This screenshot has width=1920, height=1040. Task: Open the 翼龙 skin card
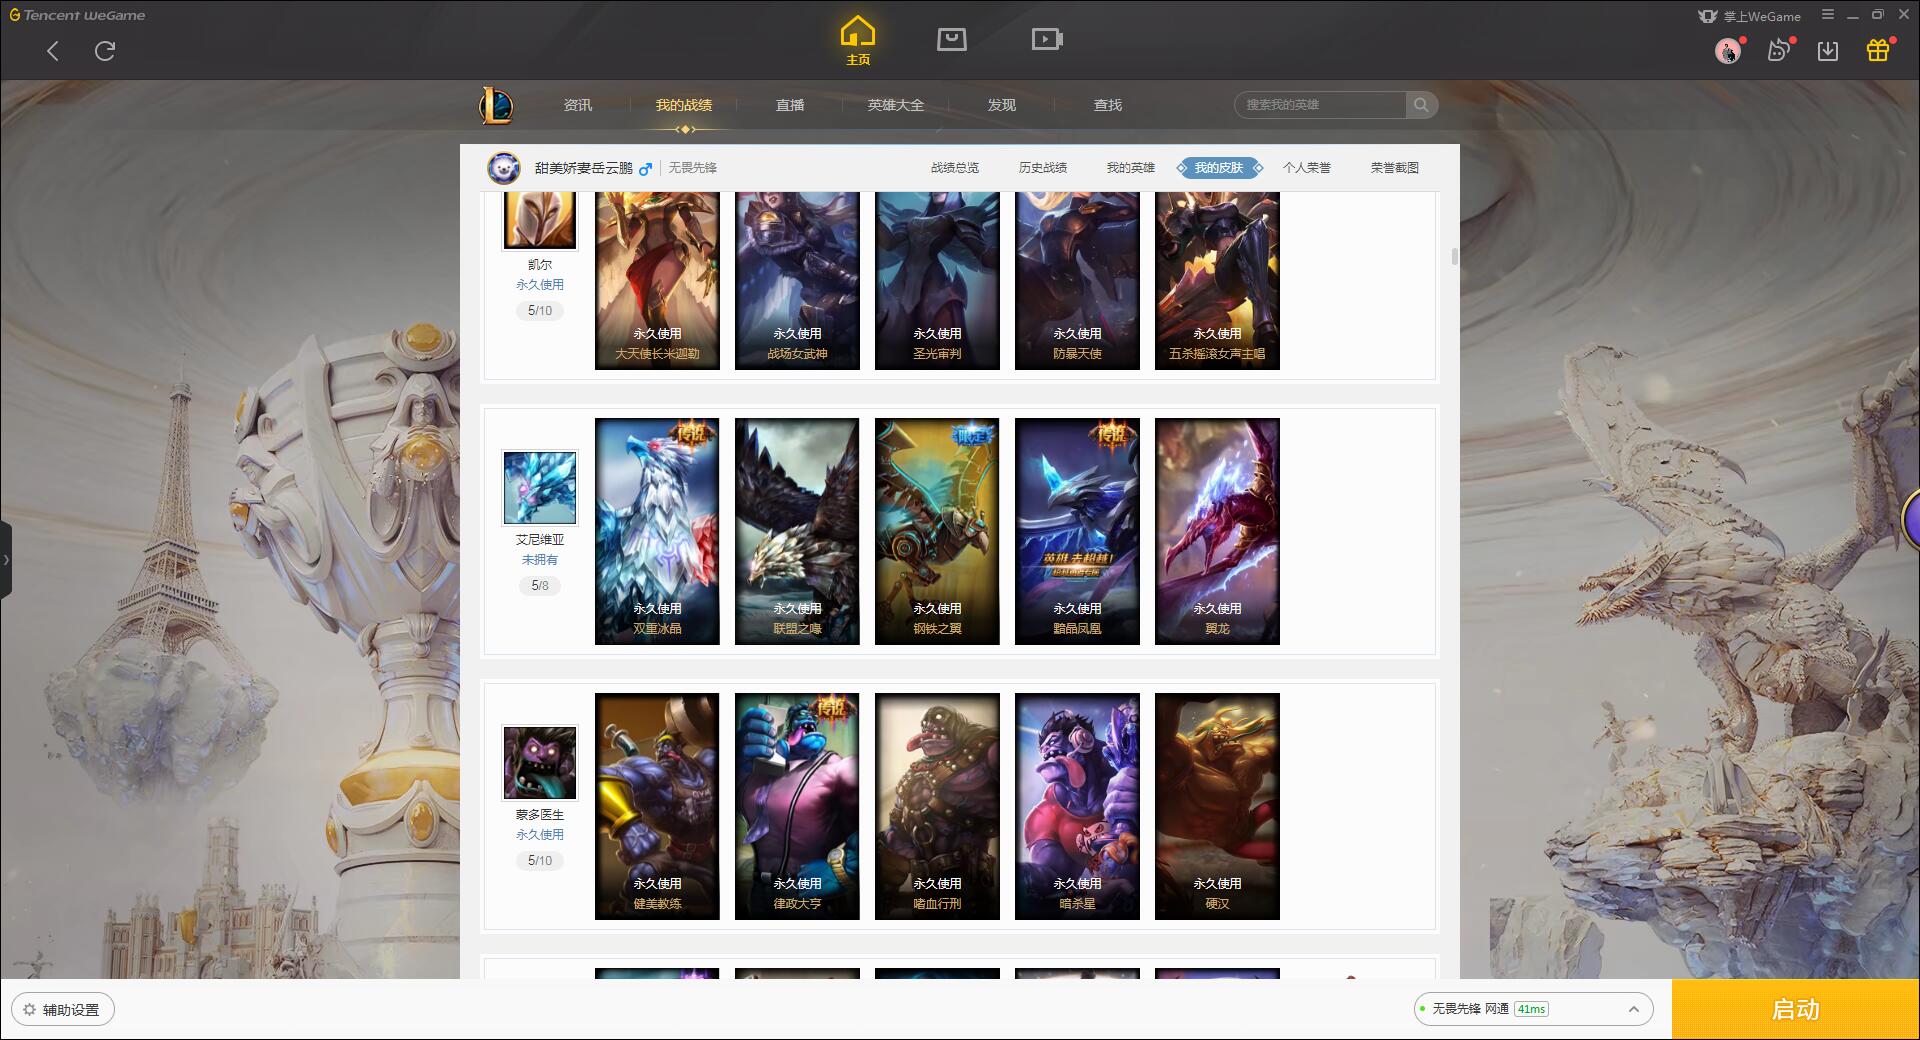point(1217,531)
